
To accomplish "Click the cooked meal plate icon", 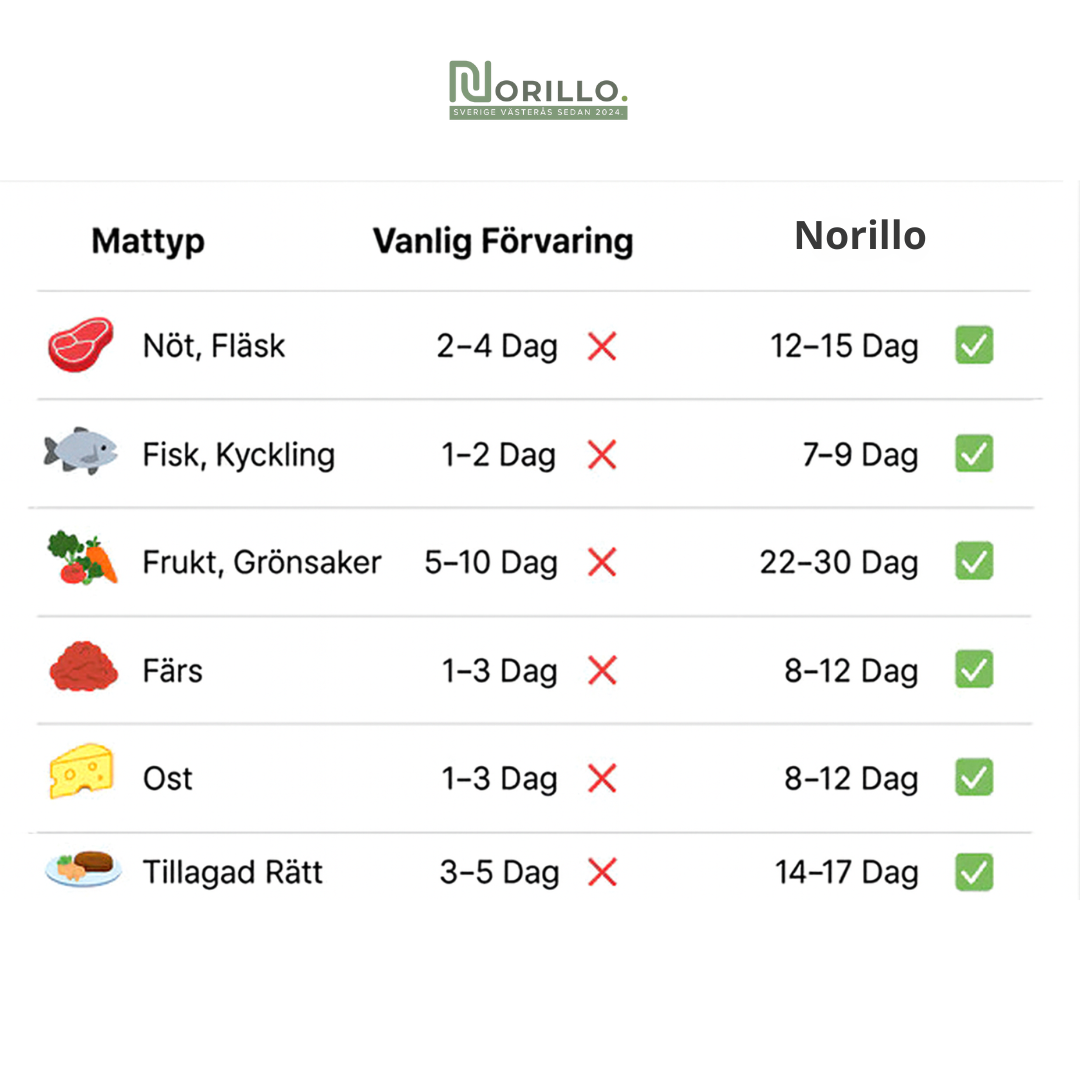I will point(83,869).
